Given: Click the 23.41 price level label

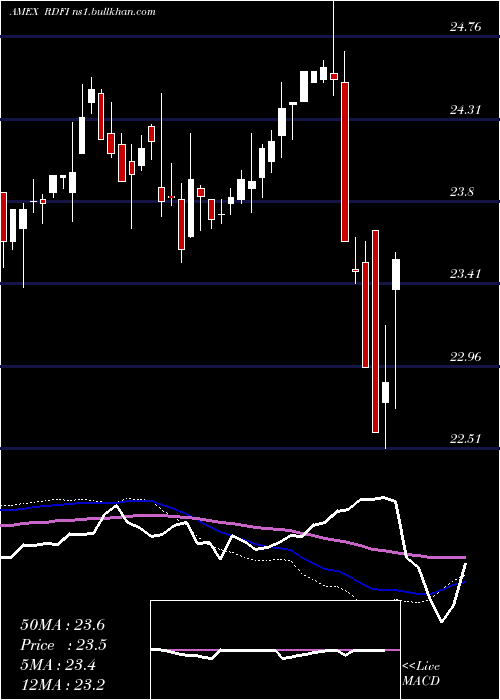Looking at the screenshot, I should click(x=466, y=274).
